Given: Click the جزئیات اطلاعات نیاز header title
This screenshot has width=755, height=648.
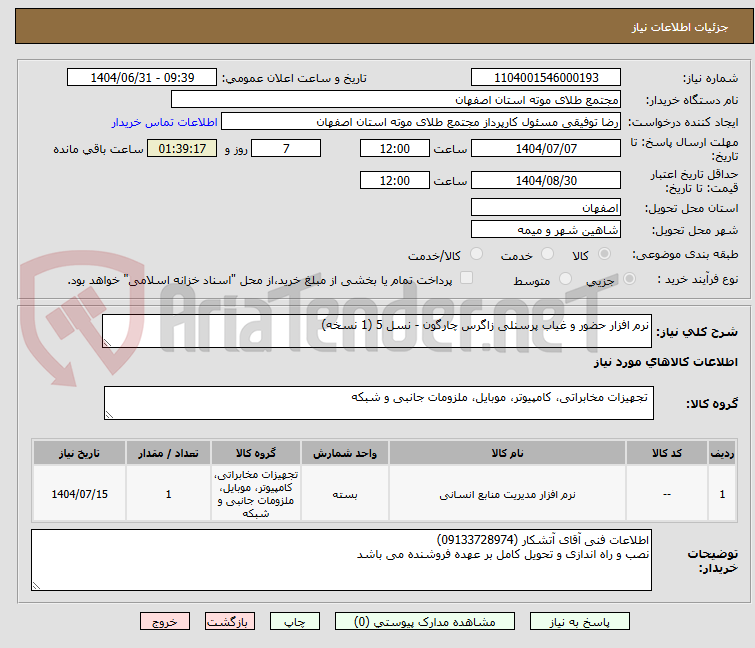Looking at the screenshot, I should (x=679, y=27).
